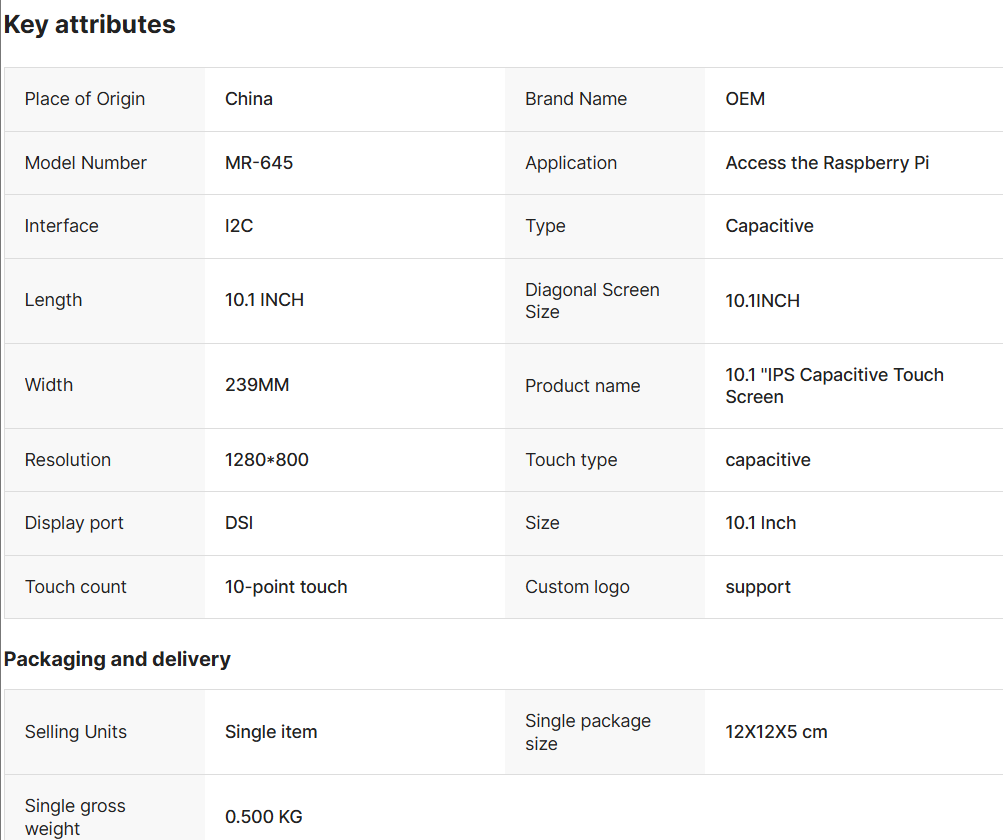Select the MR-645 model number value
The width and height of the screenshot is (1003, 840).
click(x=259, y=163)
